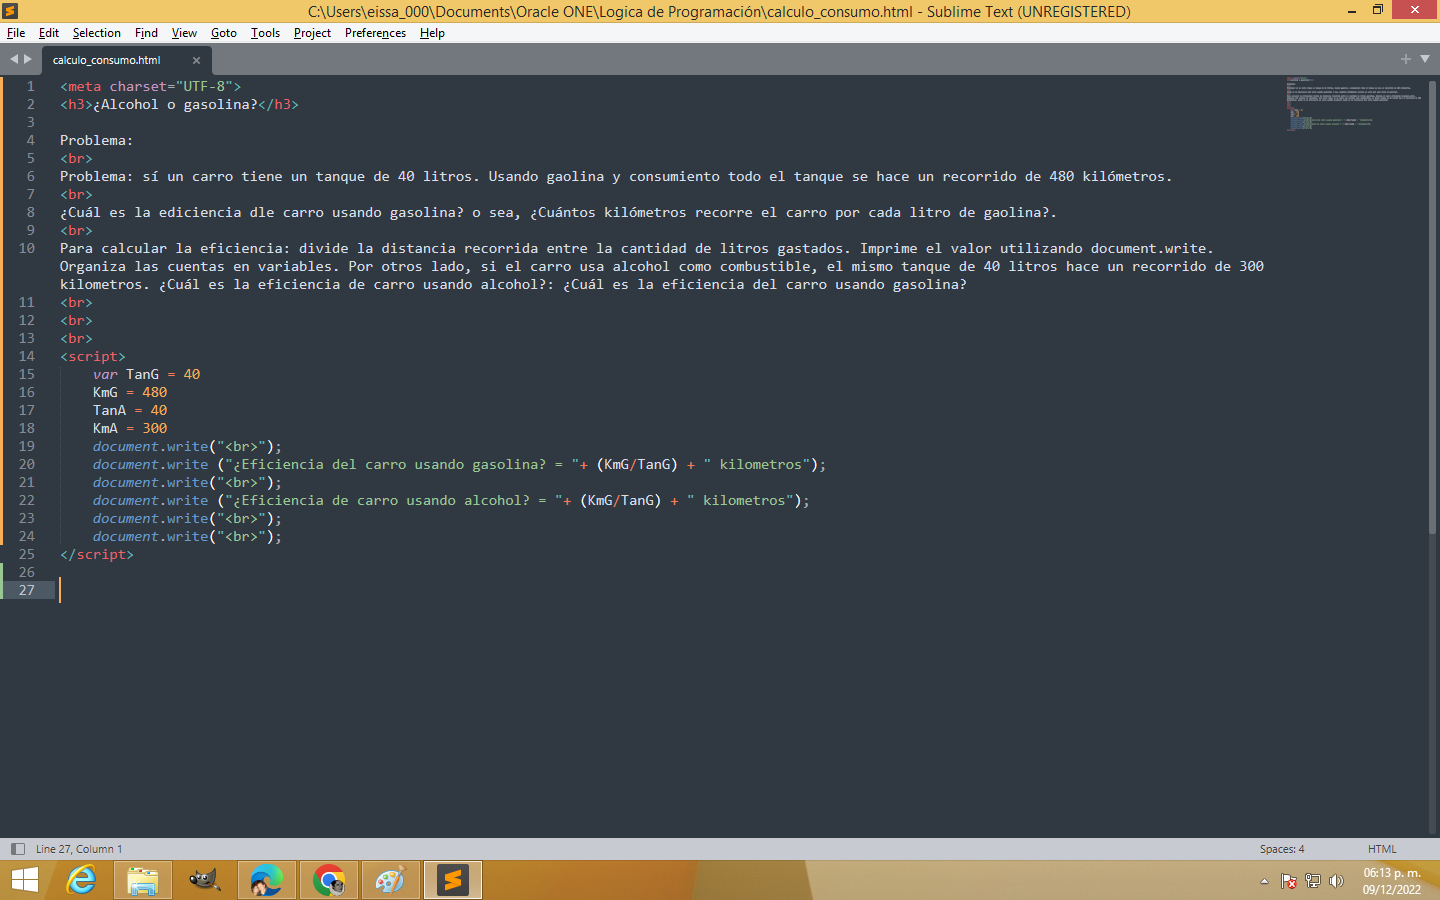Open the File menu
The image size is (1440, 900).
[x=16, y=33]
